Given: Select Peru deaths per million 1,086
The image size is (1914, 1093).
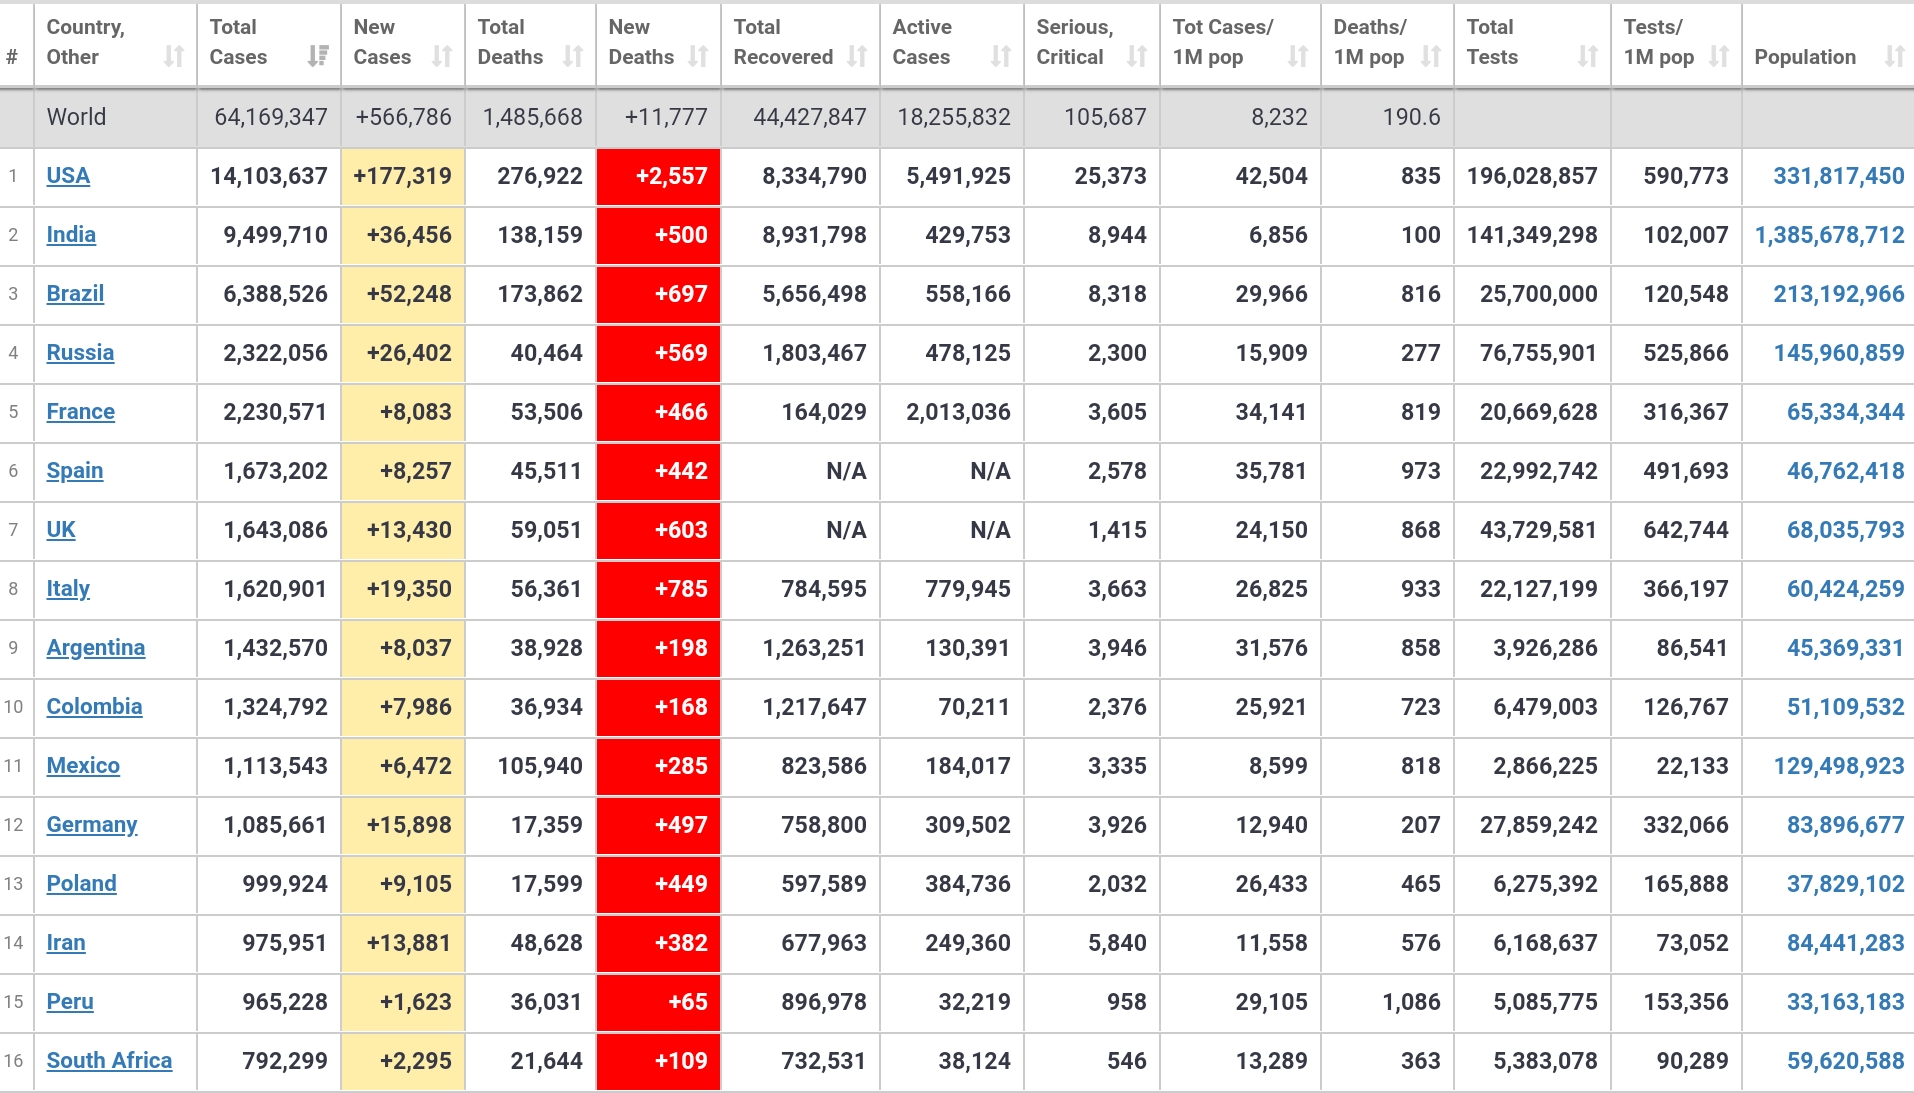Looking at the screenshot, I should [1411, 1002].
